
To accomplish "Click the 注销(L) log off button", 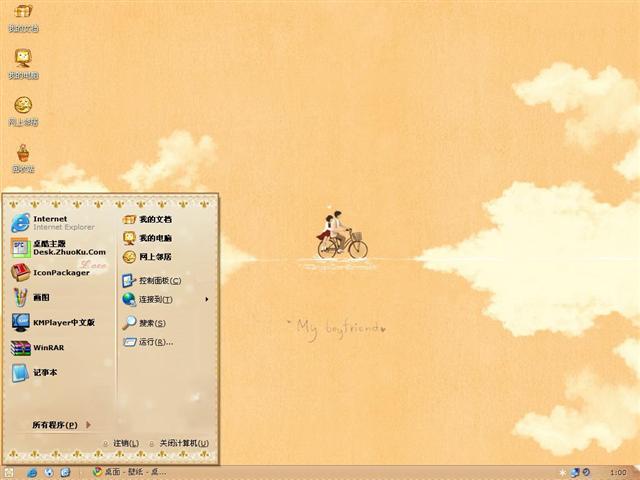I will [121, 443].
